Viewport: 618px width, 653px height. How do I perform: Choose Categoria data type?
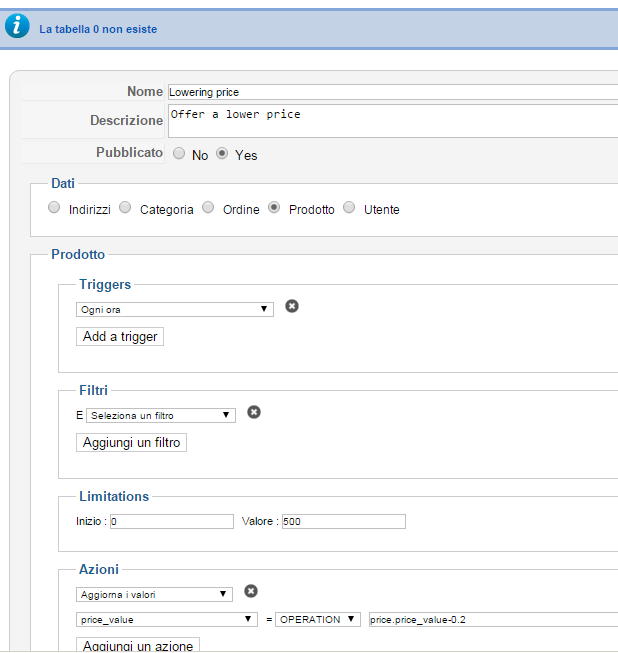click(125, 207)
